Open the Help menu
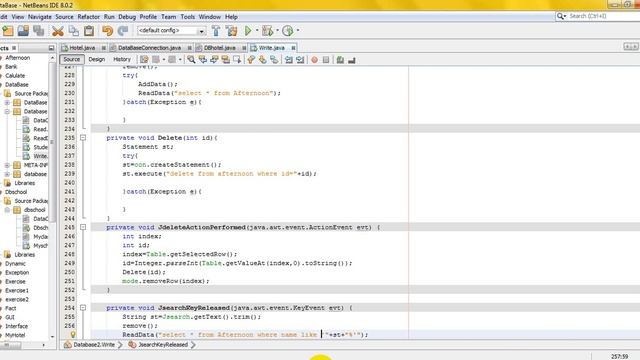Viewport: 640px width, 360px height. point(231,17)
